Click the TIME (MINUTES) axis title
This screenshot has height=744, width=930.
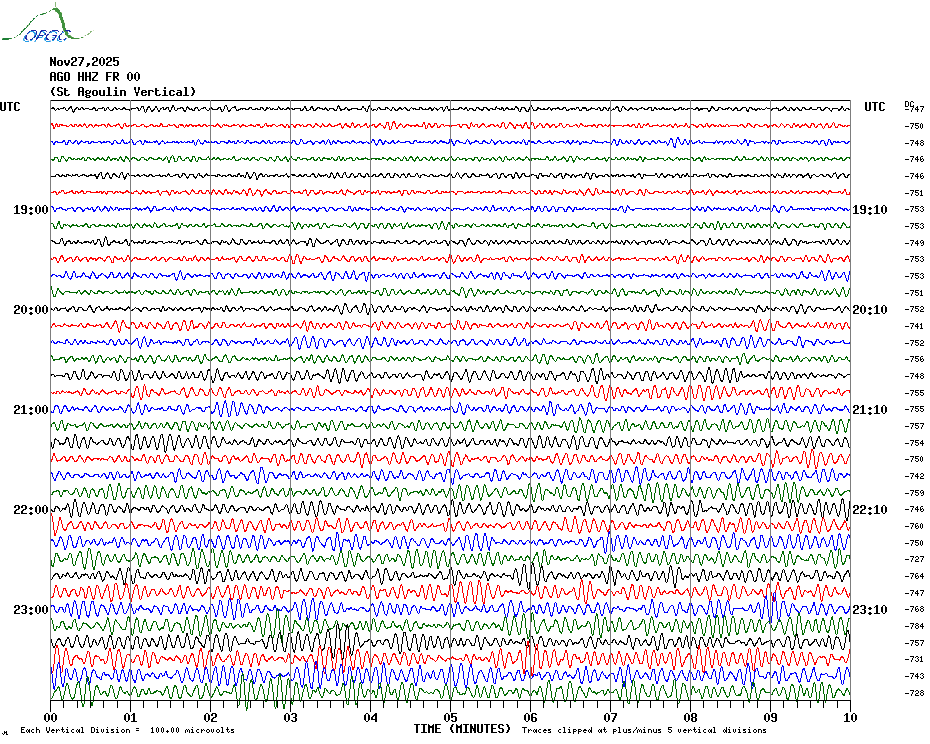click(462, 729)
